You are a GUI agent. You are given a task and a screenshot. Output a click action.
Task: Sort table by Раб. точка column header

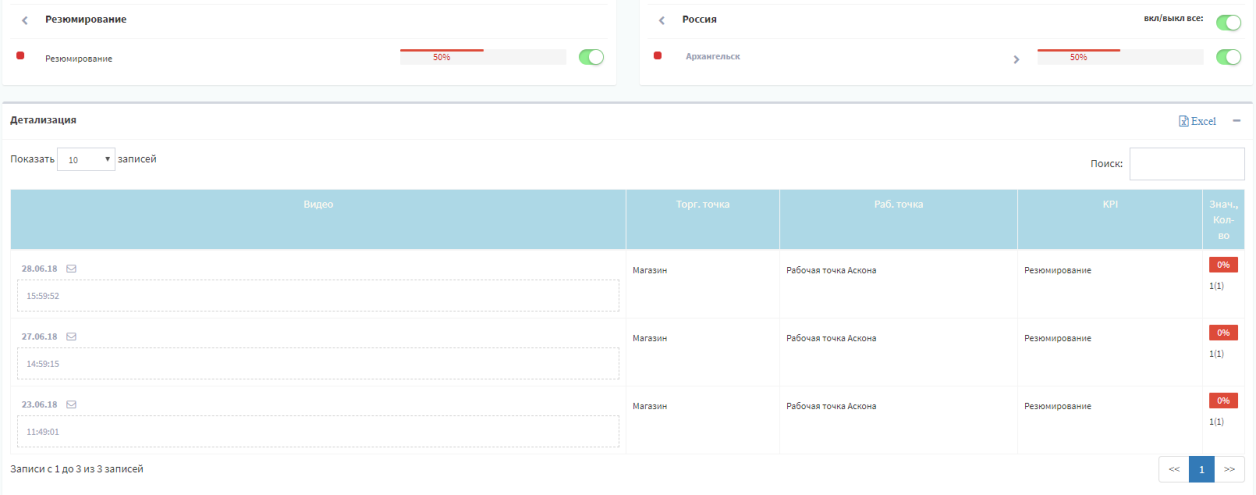pos(899,219)
